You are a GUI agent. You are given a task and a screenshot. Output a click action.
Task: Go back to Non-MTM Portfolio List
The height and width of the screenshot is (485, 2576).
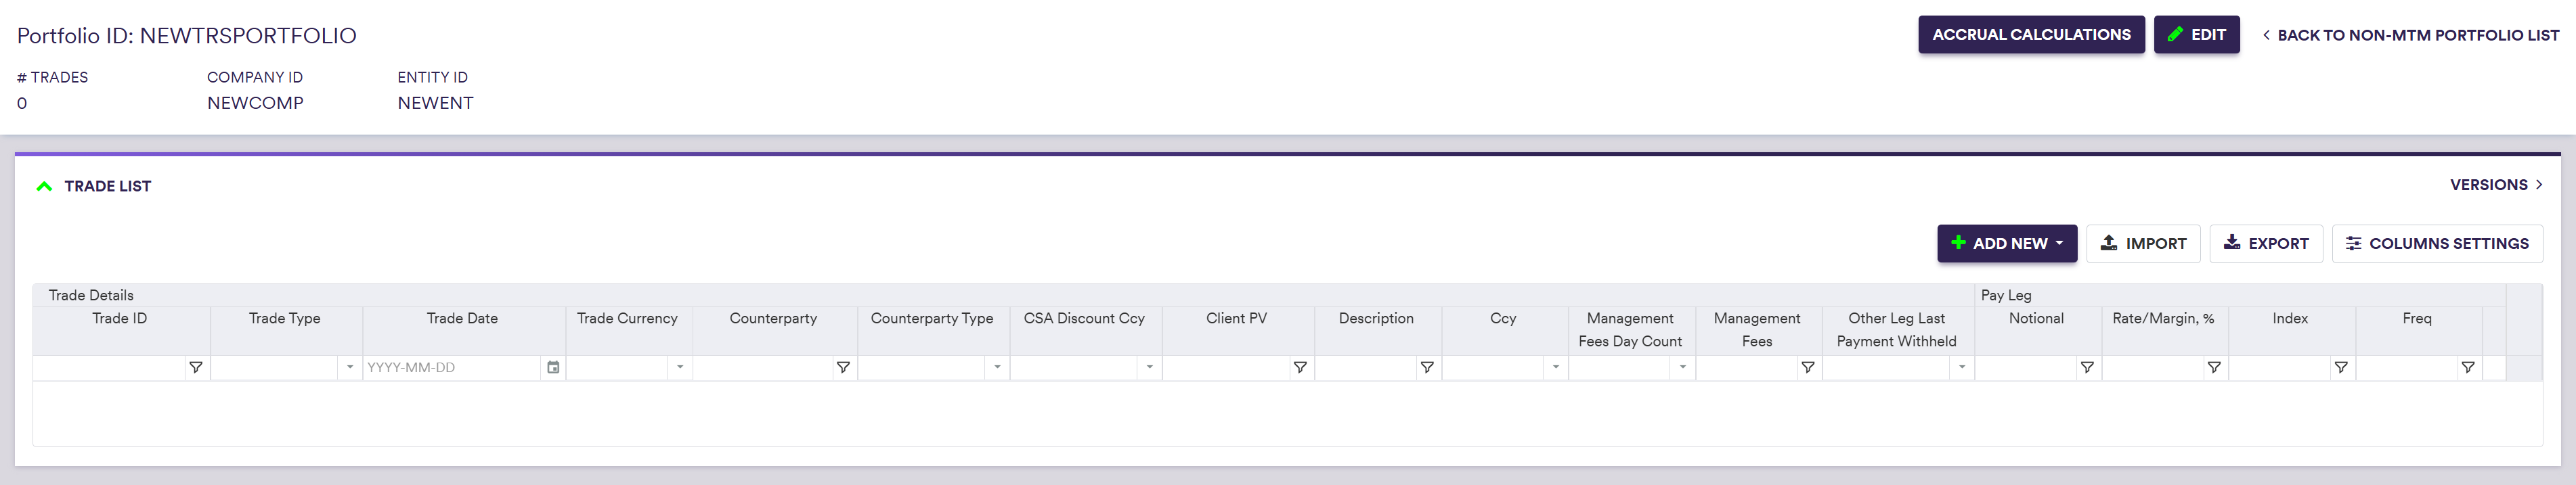click(x=2411, y=35)
